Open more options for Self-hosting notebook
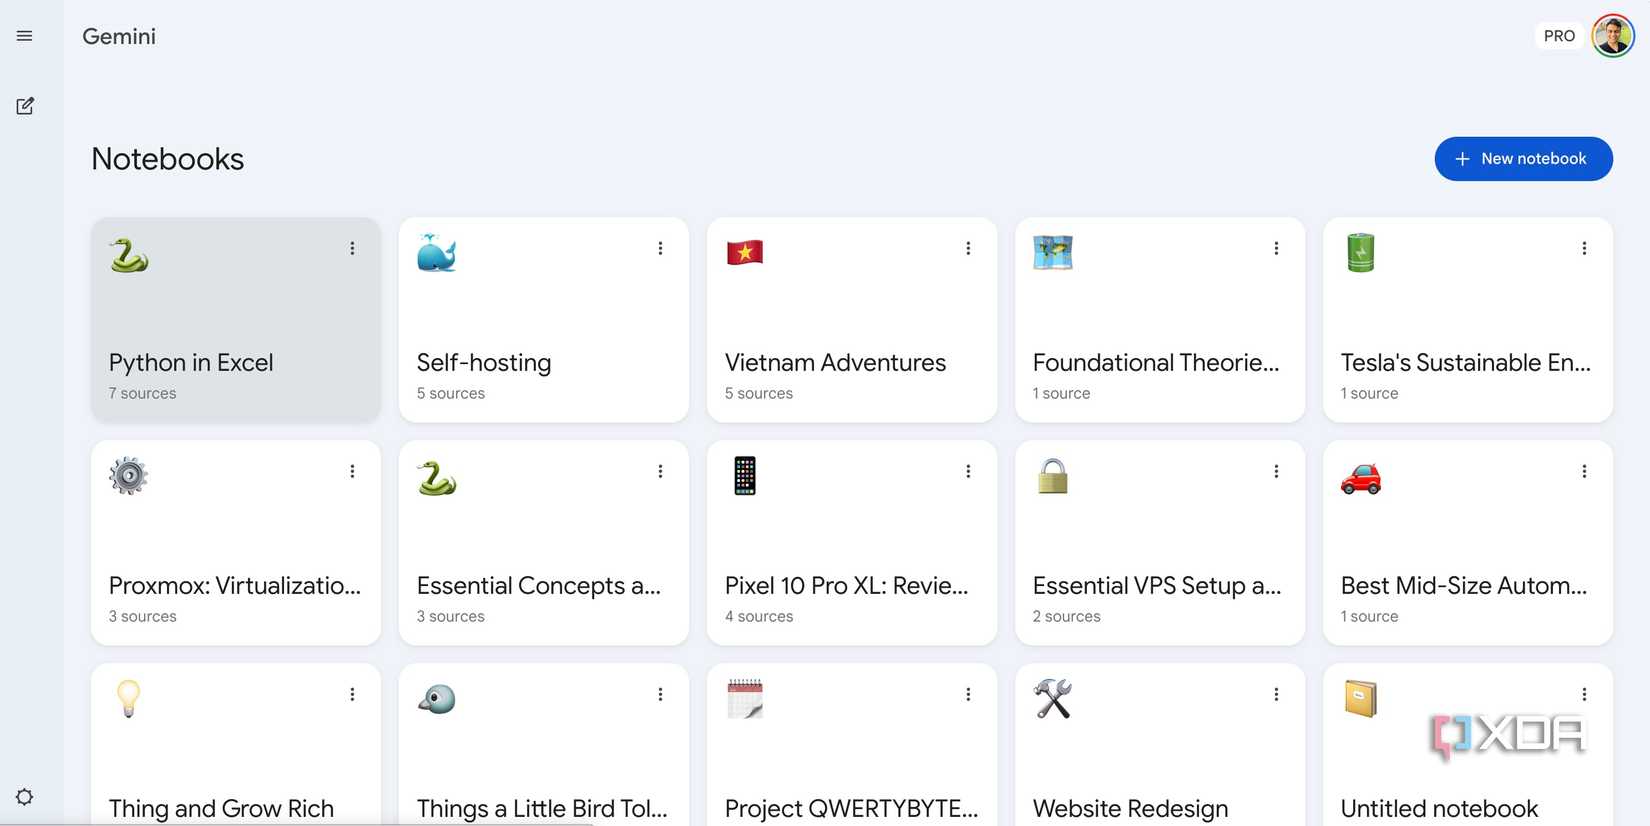1650x826 pixels. click(x=660, y=248)
